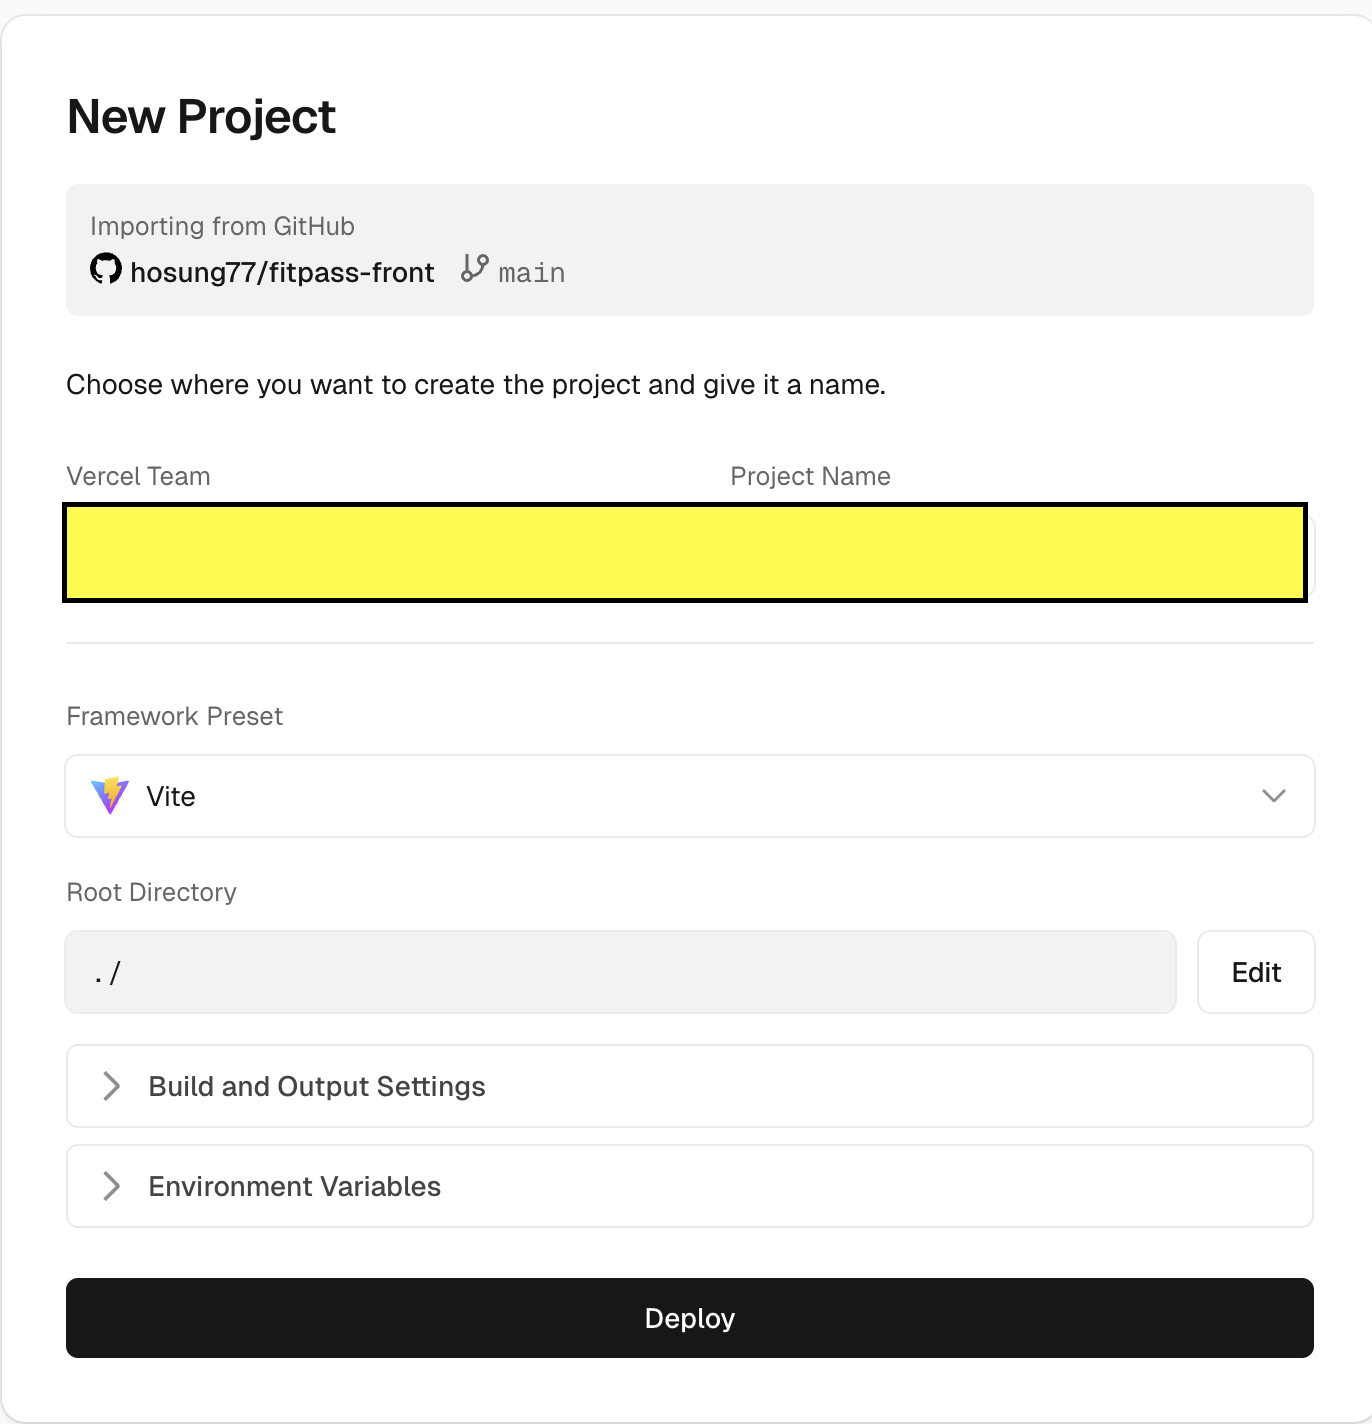Click the chevron on Build and Output Settings
This screenshot has width=1372, height=1424.
coord(110,1086)
